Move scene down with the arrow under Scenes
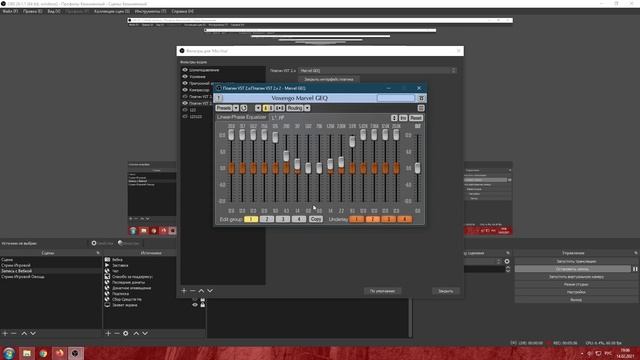The height and width of the screenshot is (360, 640). [x=33, y=333]
